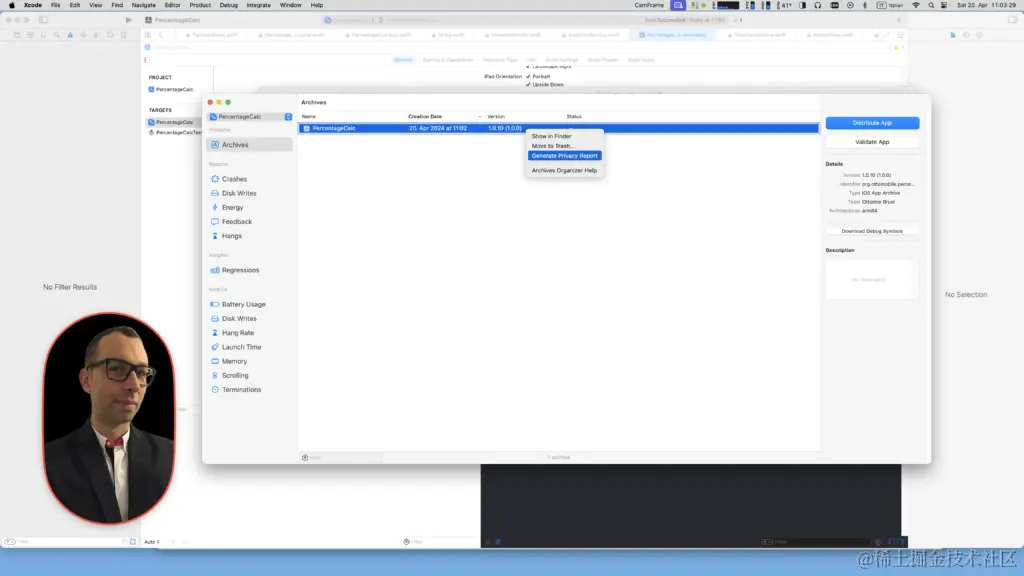Click the archive Description text area
Viewport: 1024px width, 576px height.
click(872, 279)
